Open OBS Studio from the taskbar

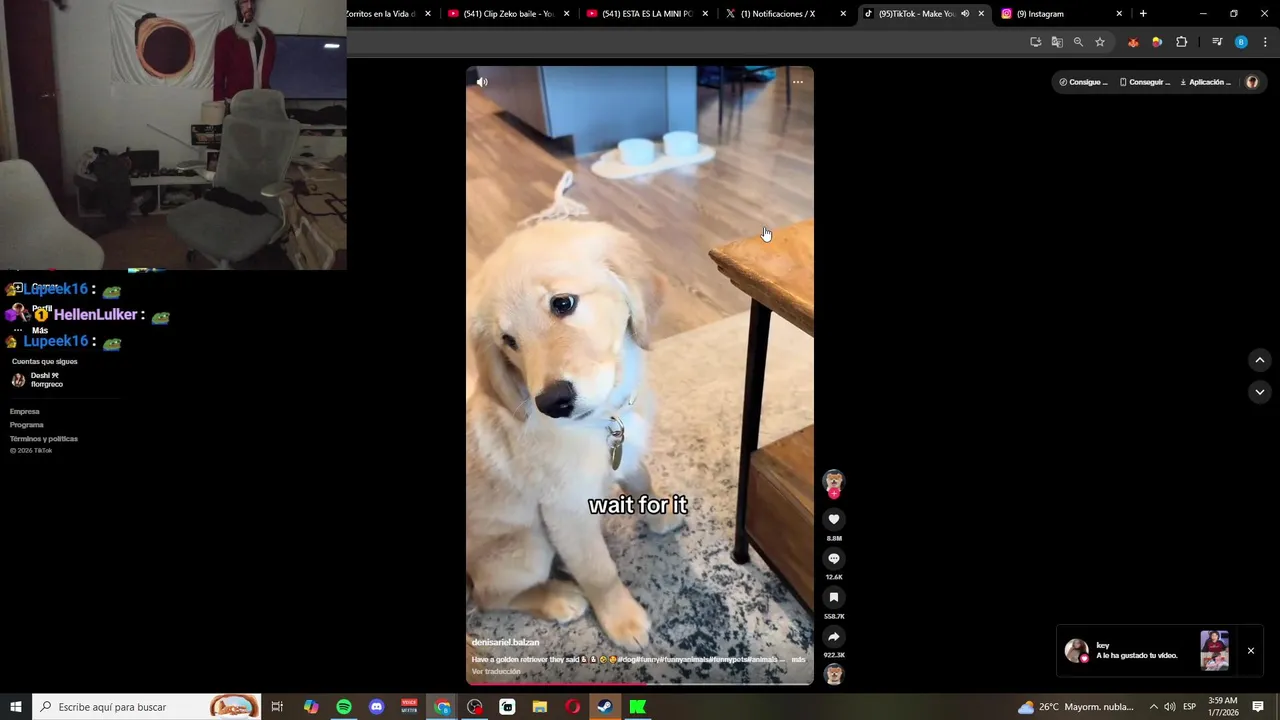point(475,707)
